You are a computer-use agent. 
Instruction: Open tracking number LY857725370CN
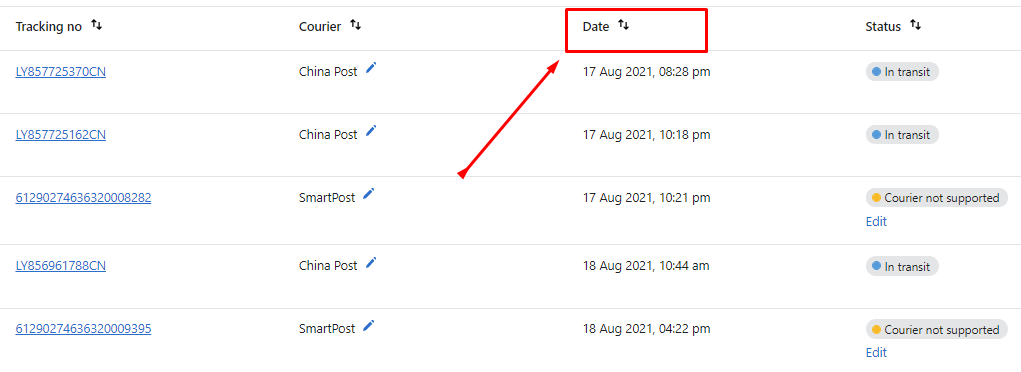(61, 72)
